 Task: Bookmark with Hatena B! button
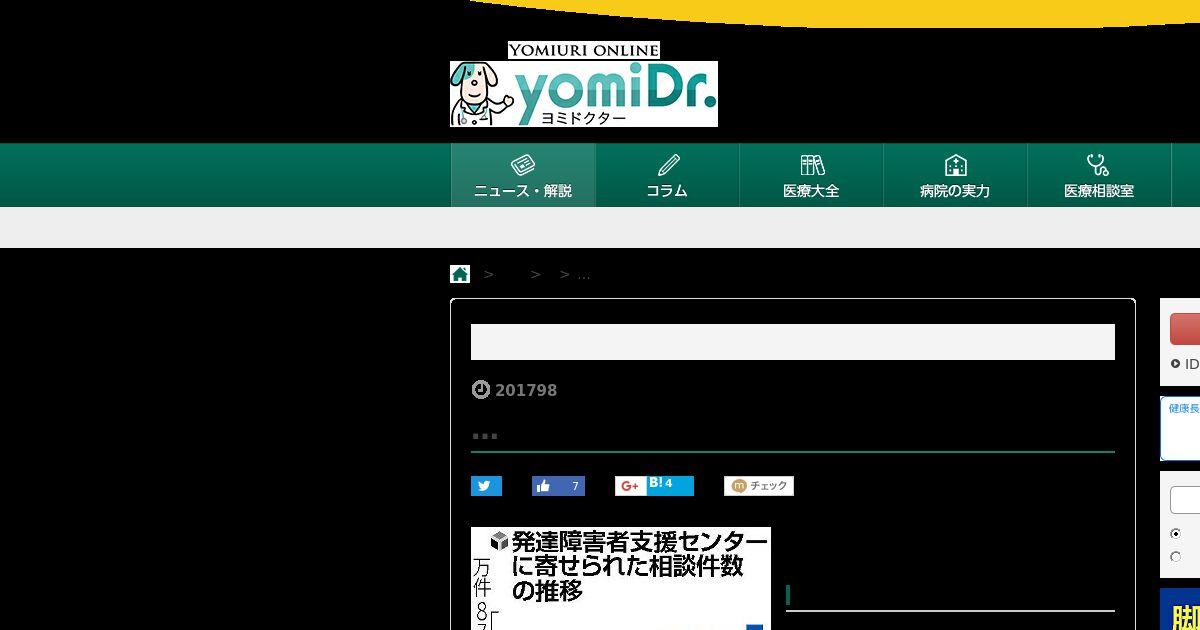pos(669,486)
